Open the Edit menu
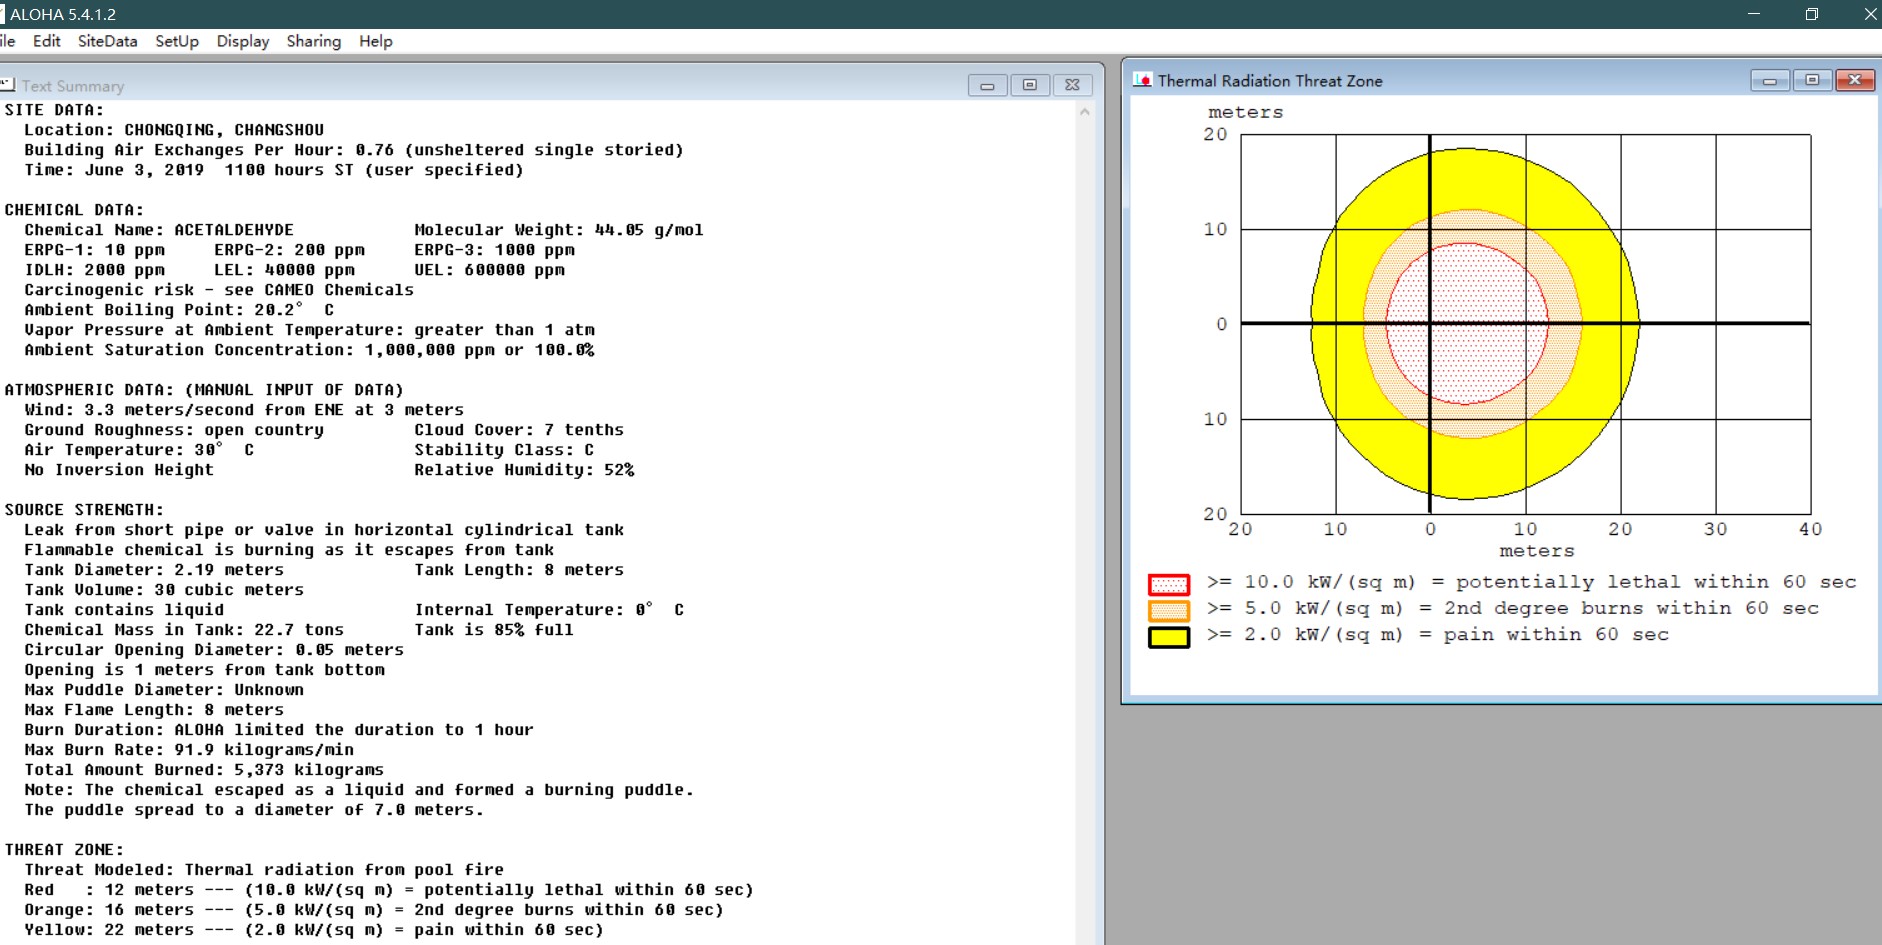Viewport: 1882px width, 945px height. pyautogui.click(x=46, y=41)
